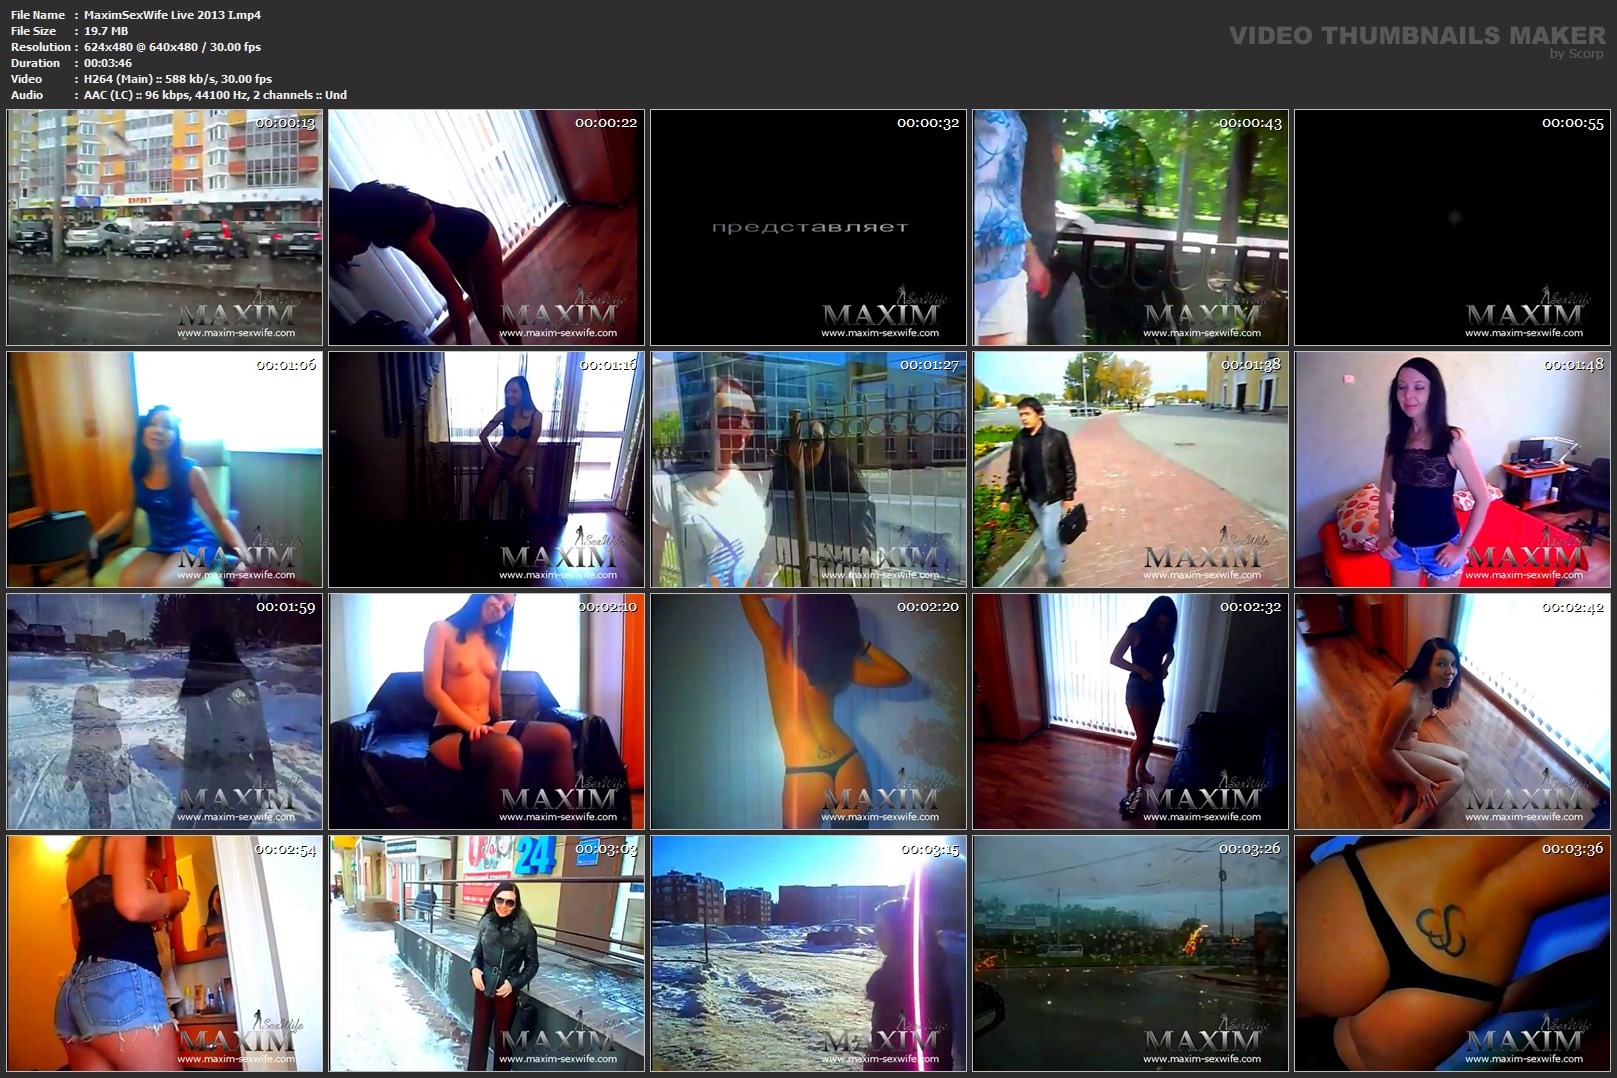Image resolution: width=1617 pixels, height=1078 pixels.
Task: Click the file name MaximSexWife Live 2013 I.mp4
Action: pyautogui.click(x=172, y=15)
